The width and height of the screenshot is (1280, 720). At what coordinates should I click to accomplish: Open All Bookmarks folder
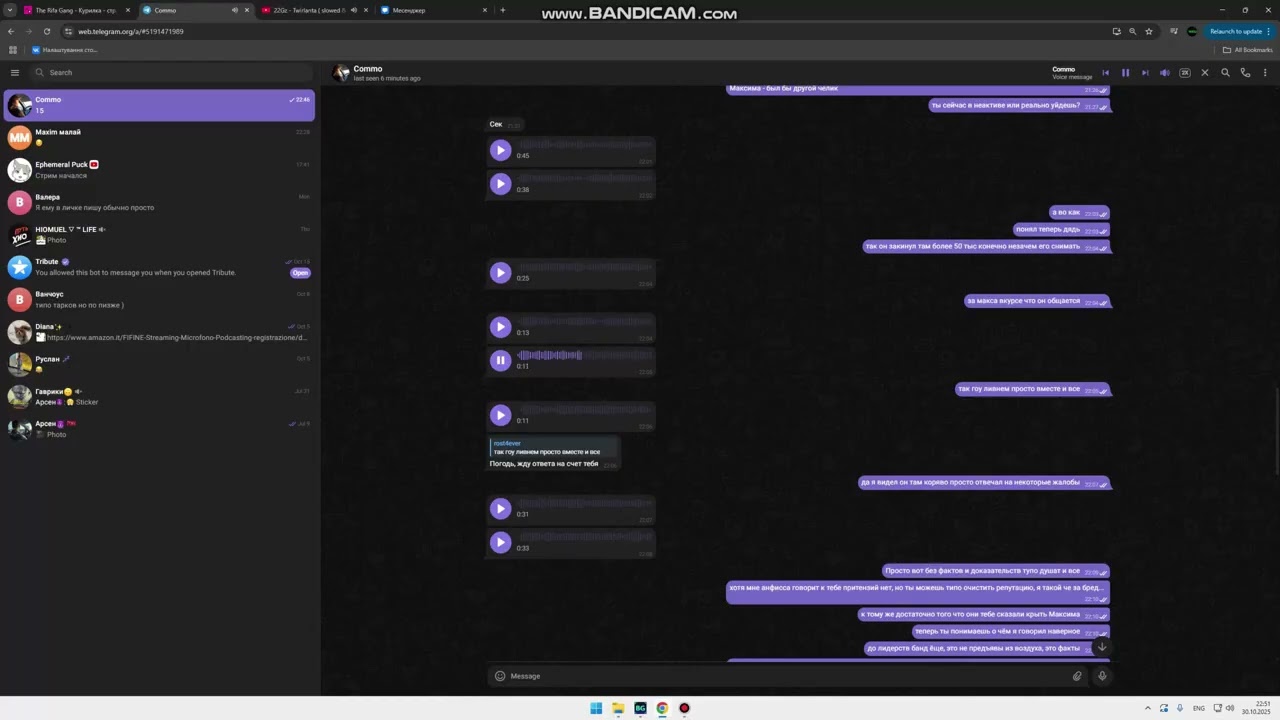pyautogui.click(x=1248, y=50)
